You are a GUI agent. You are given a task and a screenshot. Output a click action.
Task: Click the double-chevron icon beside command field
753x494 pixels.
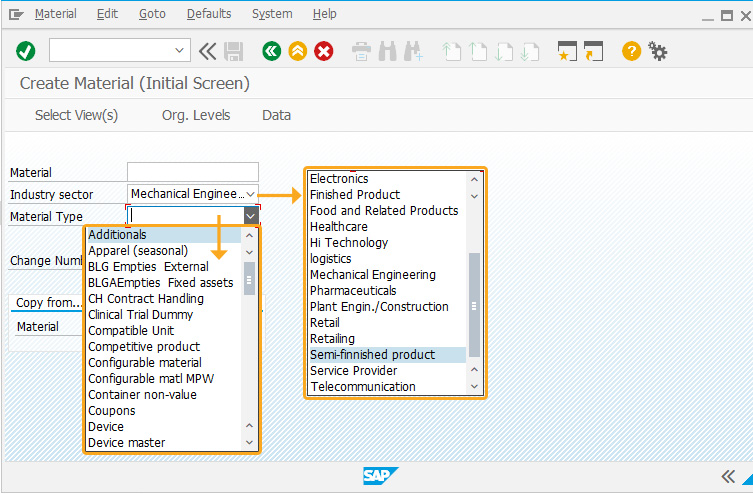tap(207, 51)
